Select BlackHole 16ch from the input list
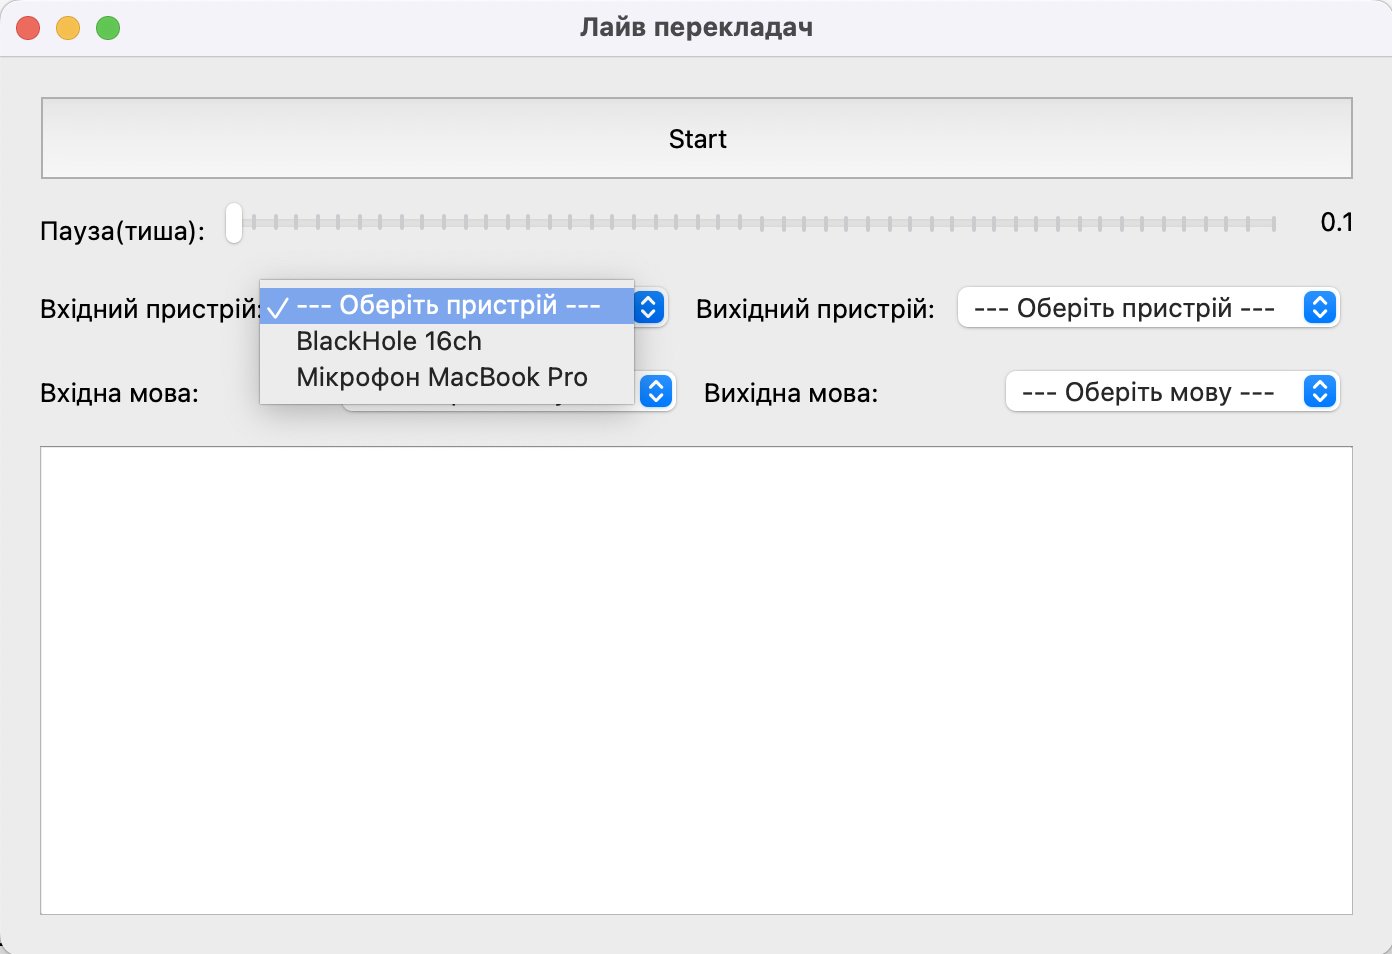 (389, 341)
